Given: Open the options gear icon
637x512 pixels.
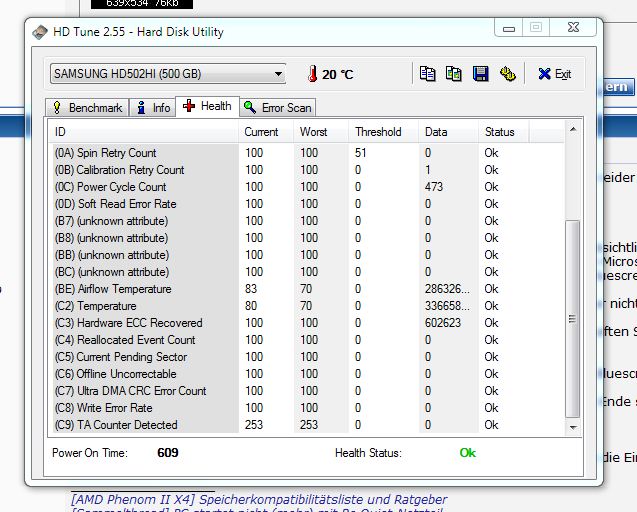Looking at the screenshot, I should coord(507,74).
